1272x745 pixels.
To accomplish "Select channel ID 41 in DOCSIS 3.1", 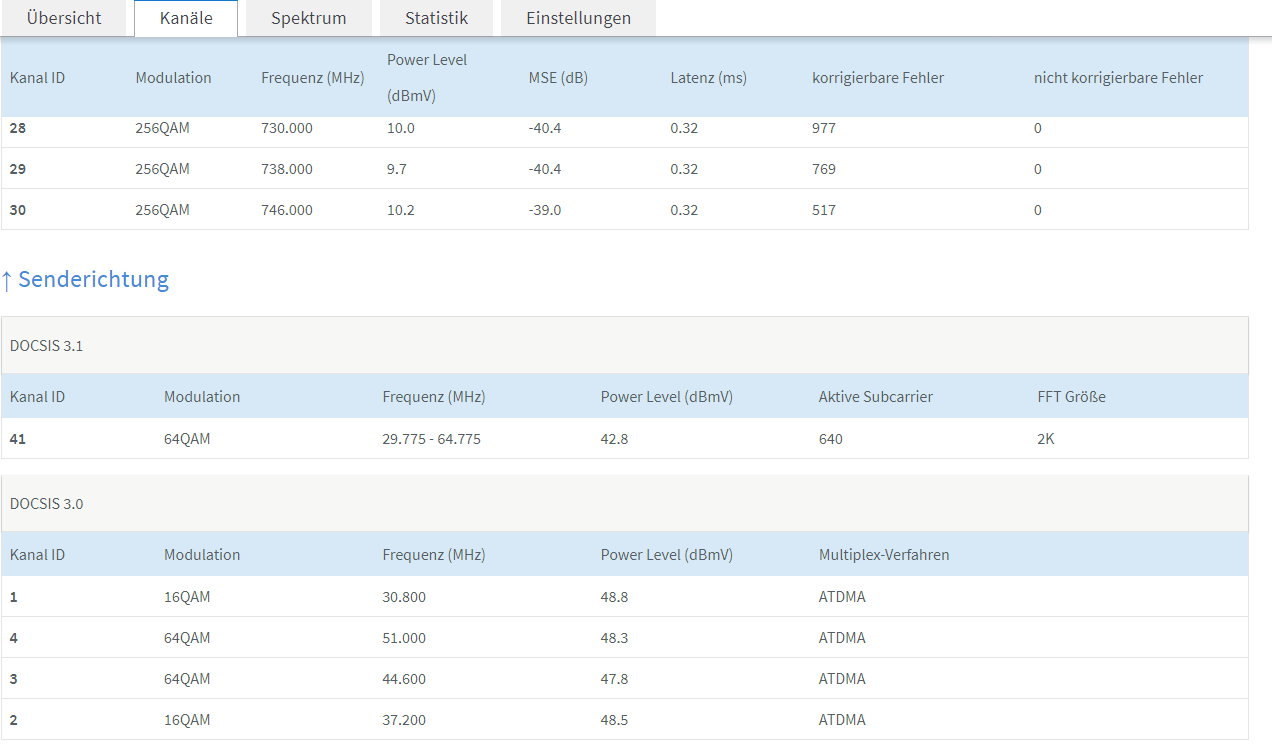I will click(18, 438).
